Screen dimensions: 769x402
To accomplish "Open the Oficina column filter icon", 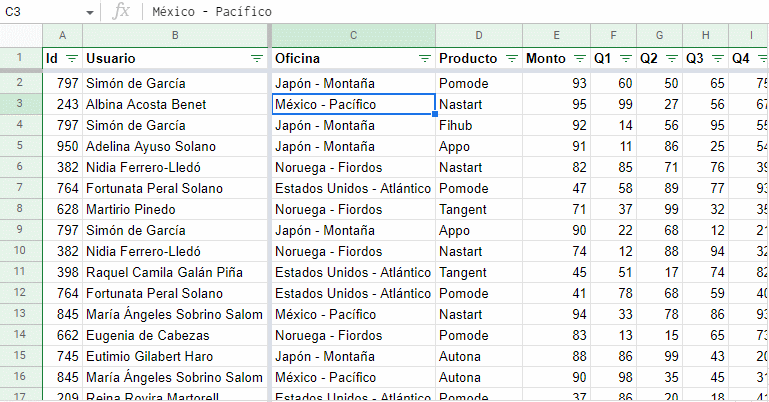I will [425, 59].
